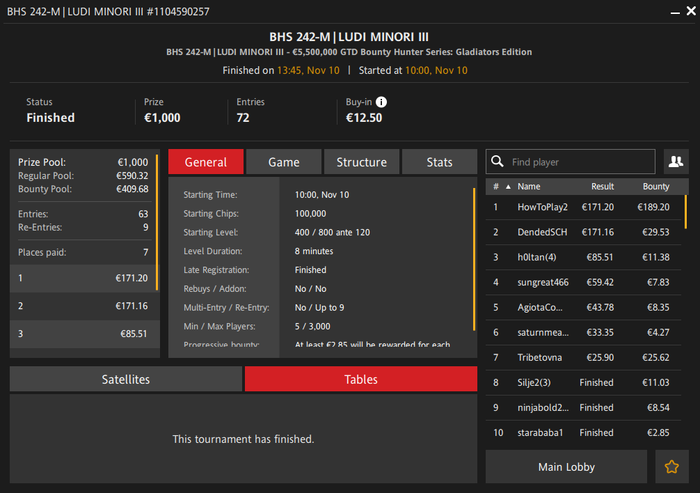Open the Structure tab
This screenshot has height=493, width=700.
(x=362, y=162)
